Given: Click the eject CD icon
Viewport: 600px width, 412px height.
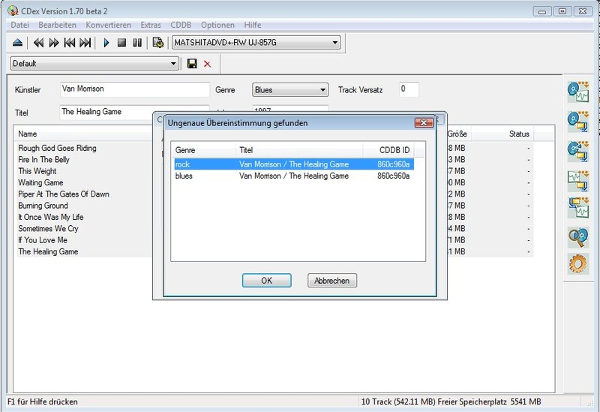Looking at the screenshot, I should (18, 42).
